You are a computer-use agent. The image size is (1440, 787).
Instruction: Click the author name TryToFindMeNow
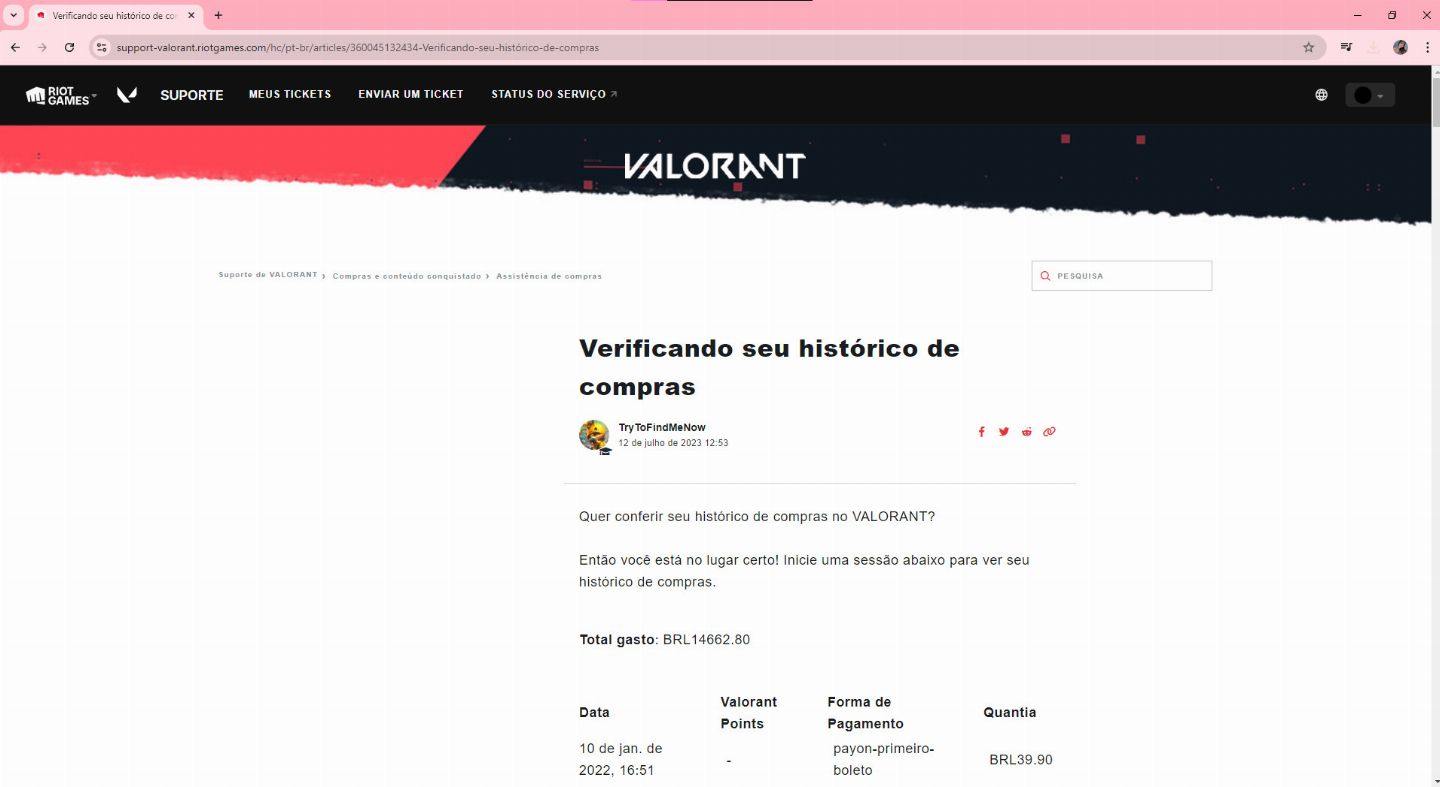click(x=662, y=427)
